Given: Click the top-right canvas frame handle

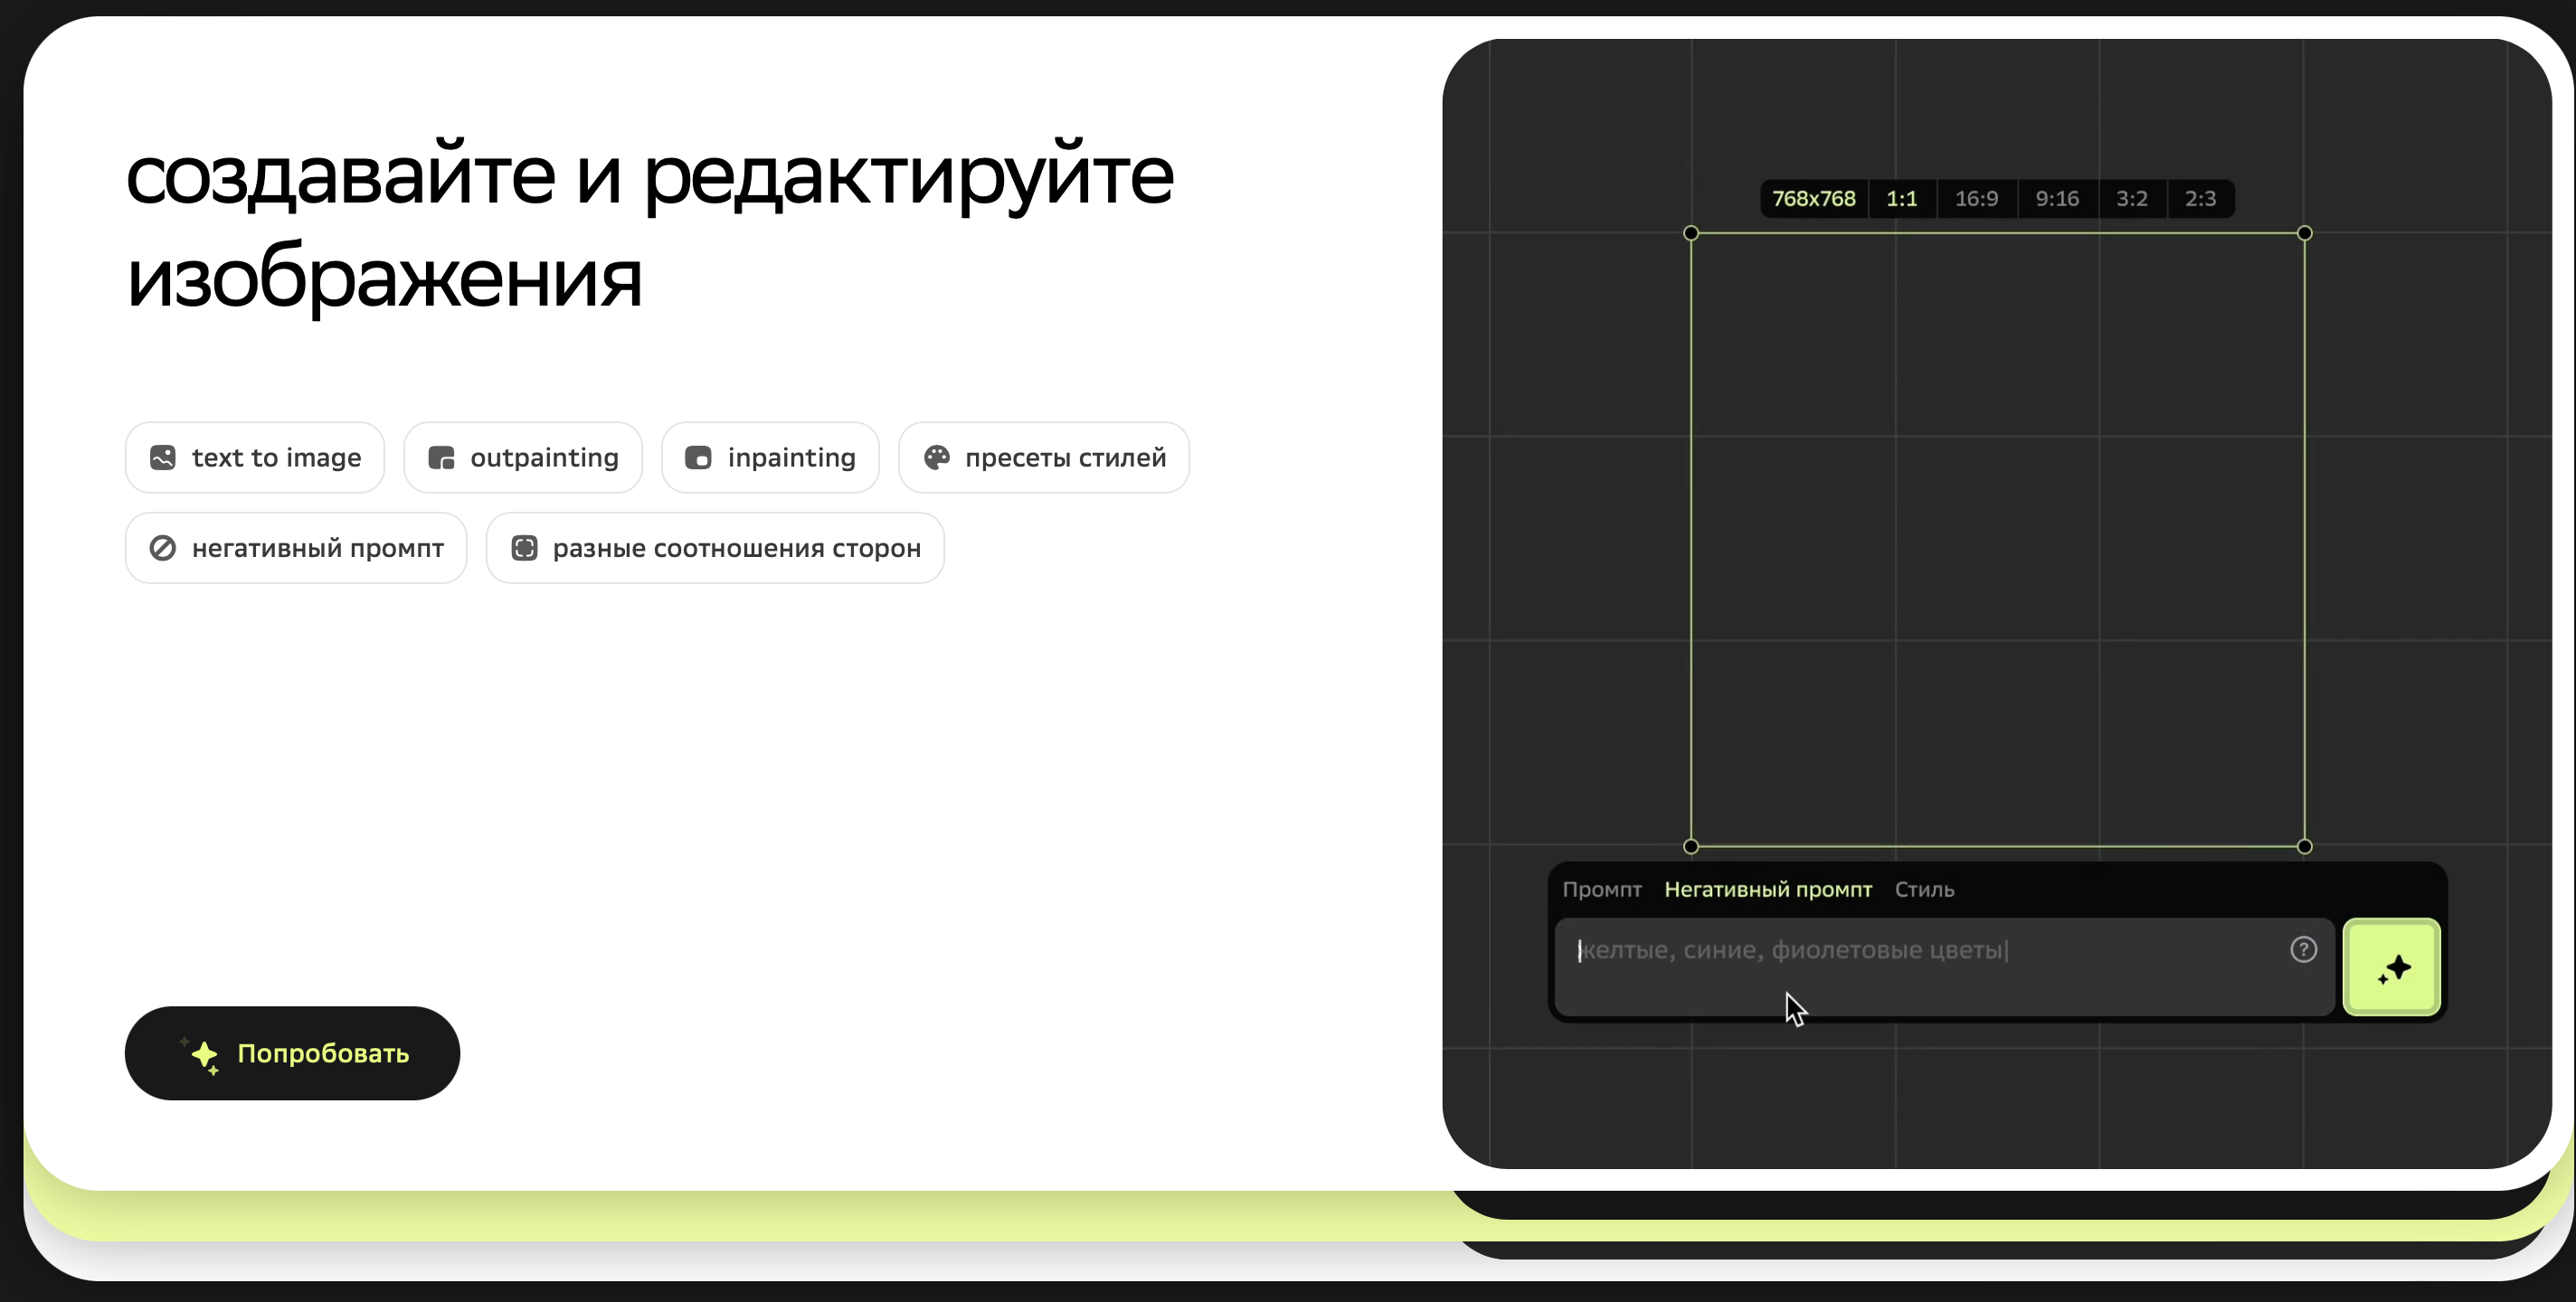Looking at the screenshot, I should (2305, 233).
